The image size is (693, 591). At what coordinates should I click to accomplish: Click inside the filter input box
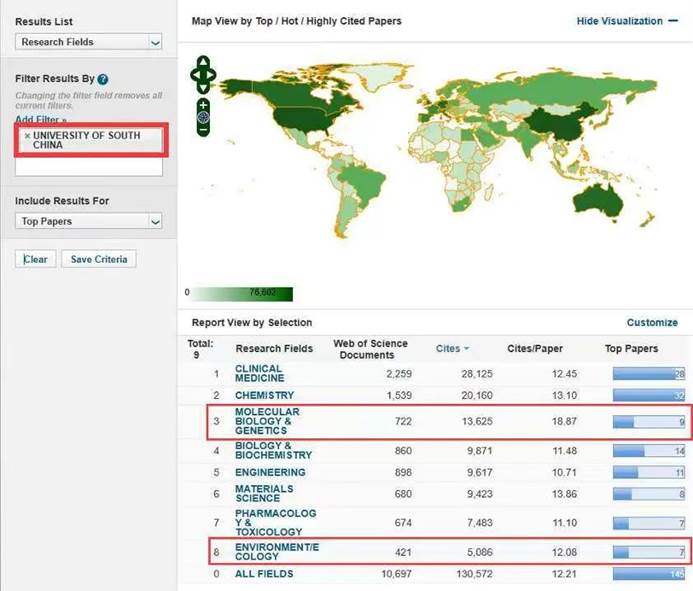88,168
